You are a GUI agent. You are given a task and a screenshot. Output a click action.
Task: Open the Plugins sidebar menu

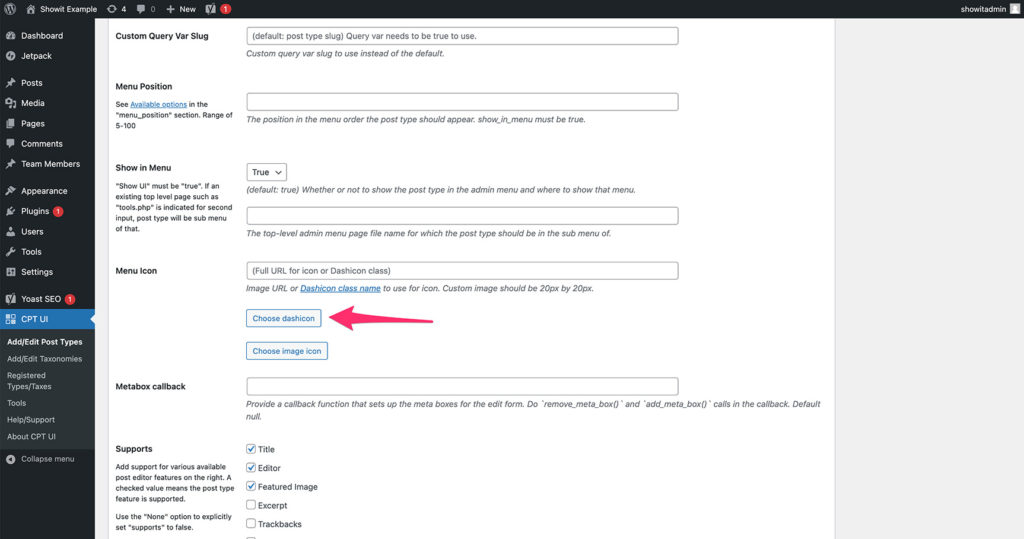pos(35,211)
